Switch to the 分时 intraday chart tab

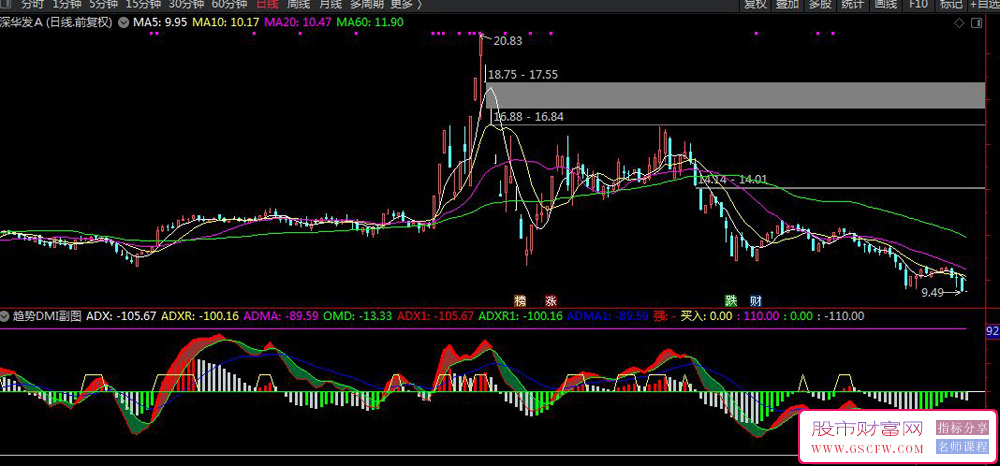click(33, 4)
